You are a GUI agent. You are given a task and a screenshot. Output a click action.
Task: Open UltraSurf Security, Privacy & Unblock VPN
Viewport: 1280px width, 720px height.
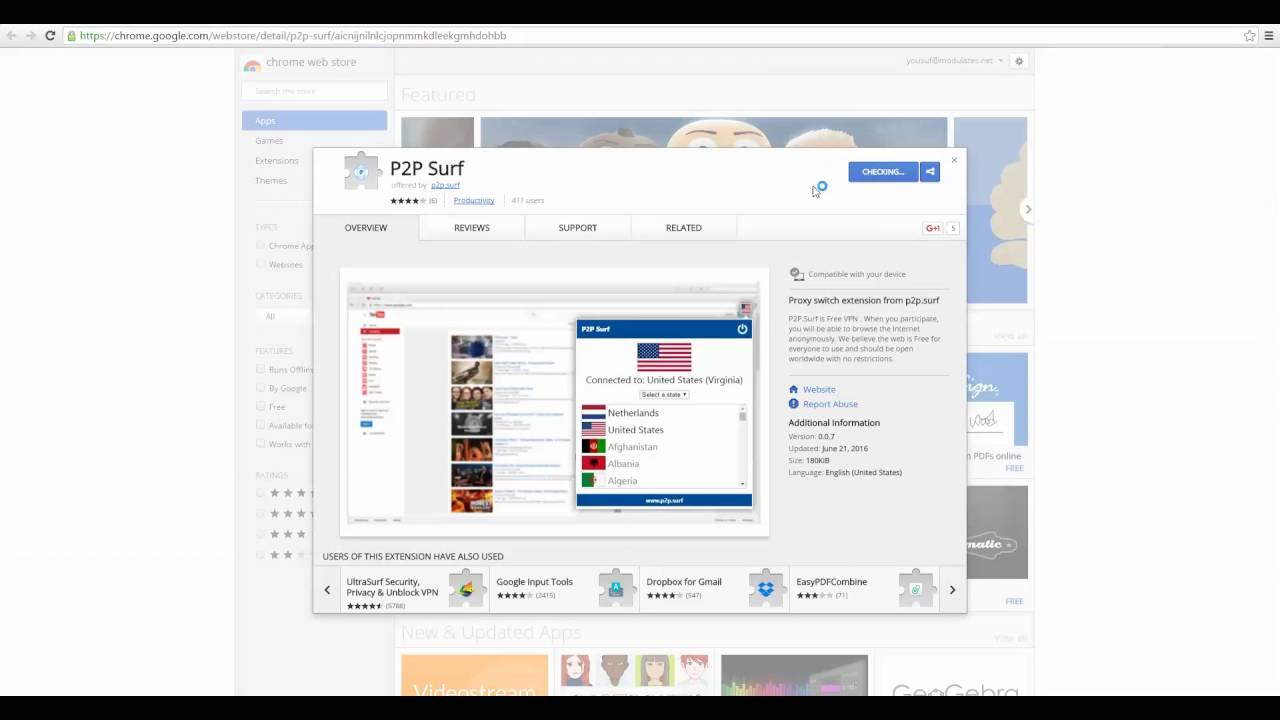coord(393,587)
